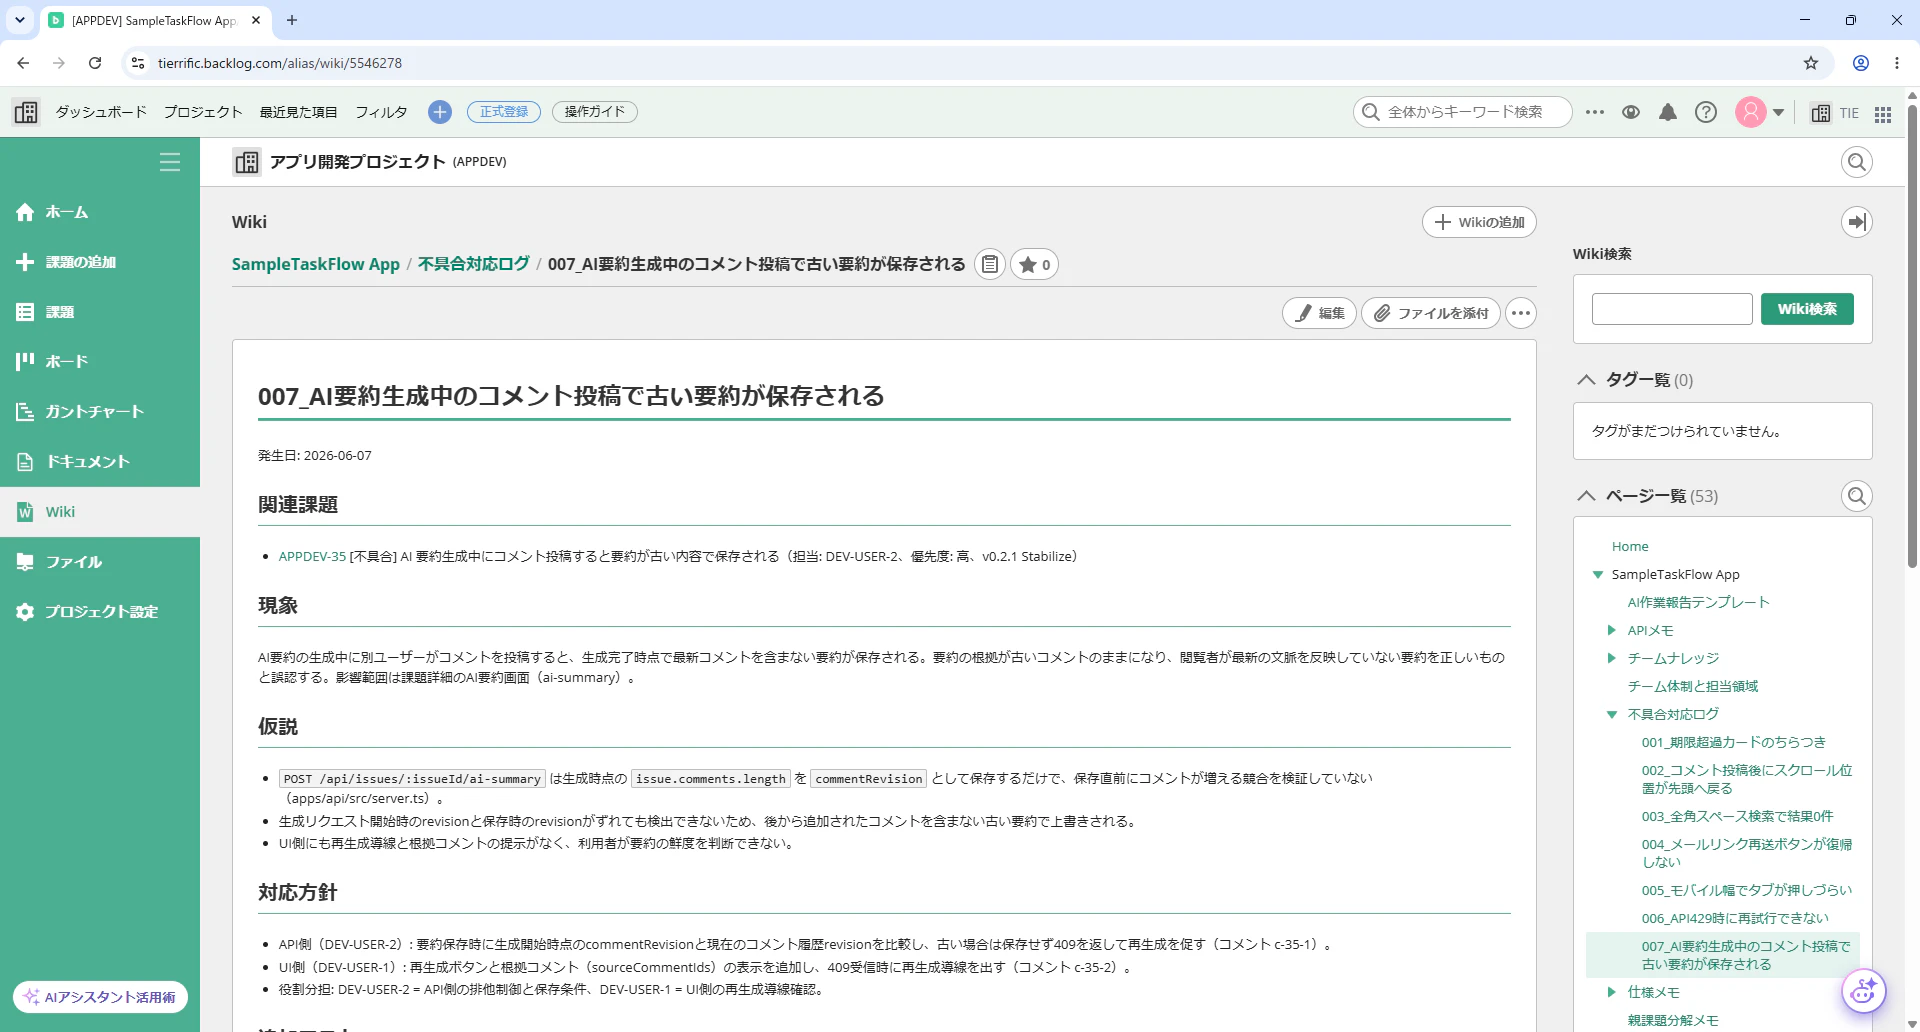This screenshot has width=1920, height=1032.
Task: Click the Wiki search input field
Action: point(1672,309)
